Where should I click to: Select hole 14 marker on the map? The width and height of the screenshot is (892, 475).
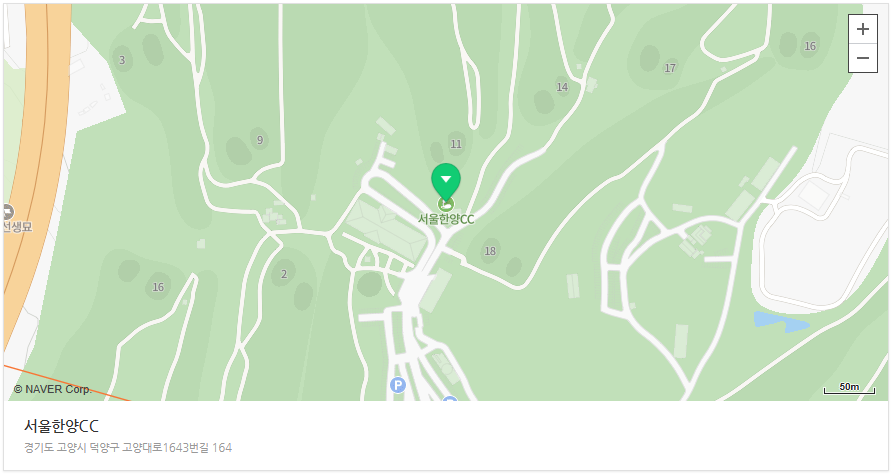562,87
